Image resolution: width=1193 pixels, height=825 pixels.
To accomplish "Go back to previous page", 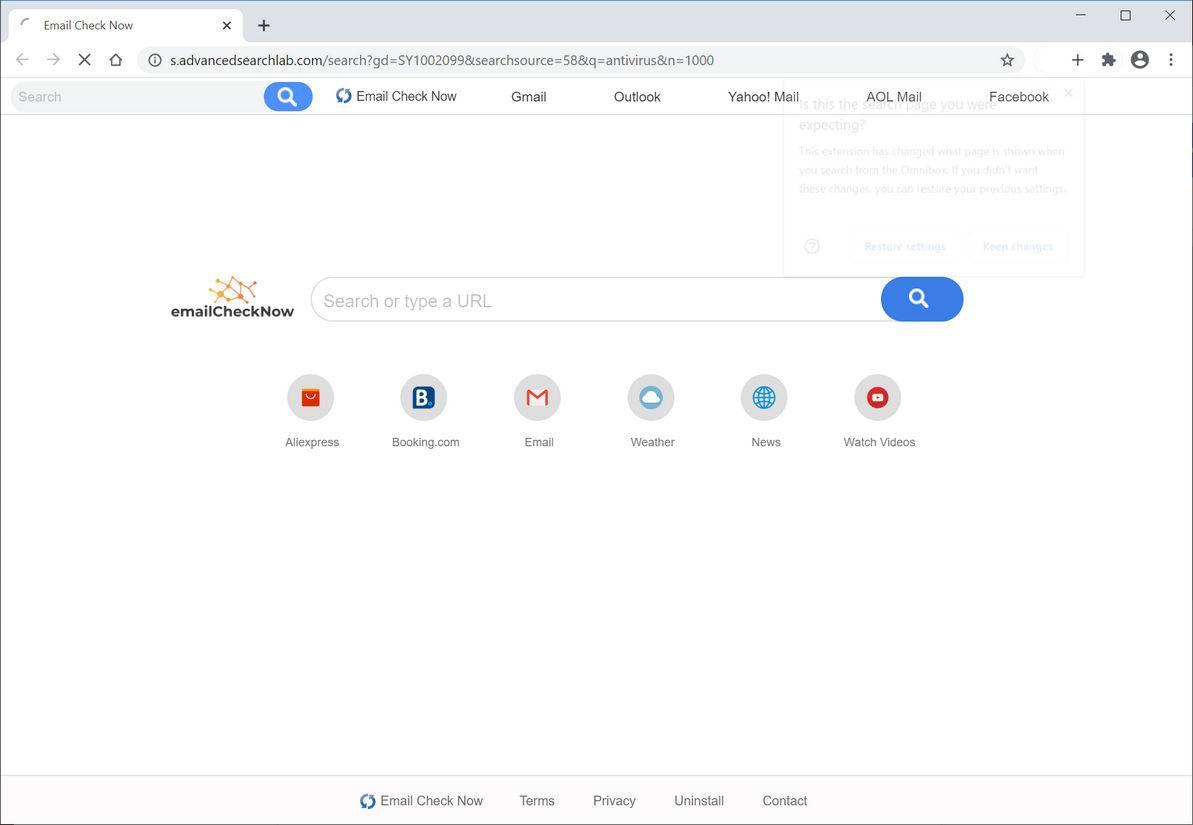I will click(22, 59).
